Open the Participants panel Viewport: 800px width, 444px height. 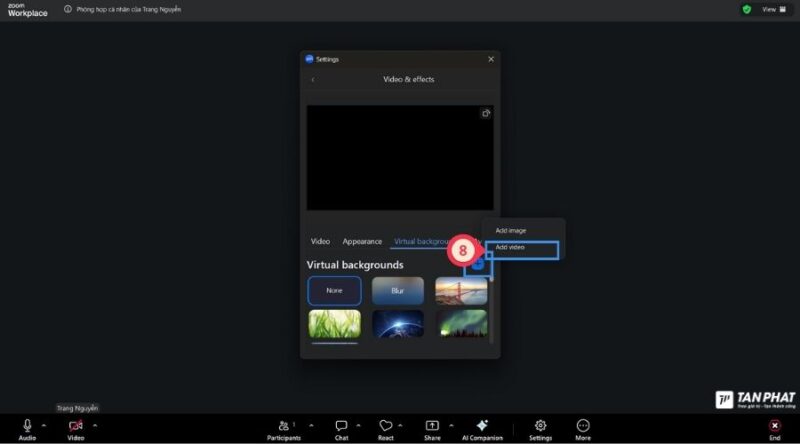[283, 426]
